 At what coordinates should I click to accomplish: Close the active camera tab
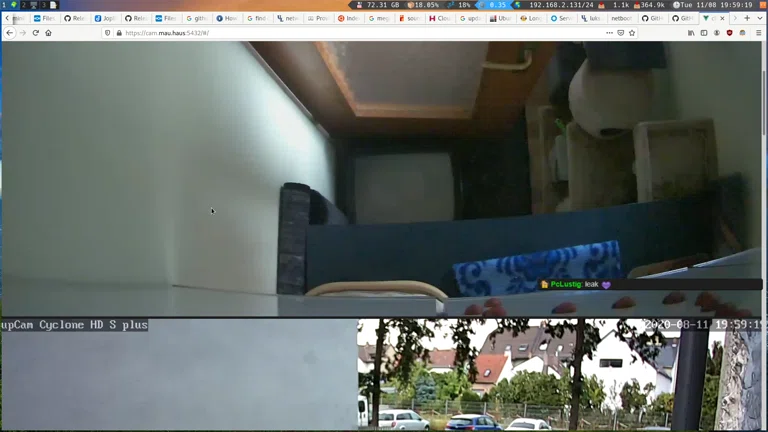point(722,18)
